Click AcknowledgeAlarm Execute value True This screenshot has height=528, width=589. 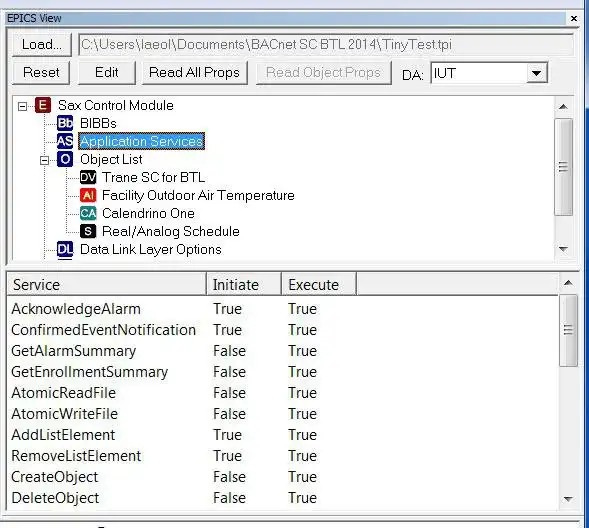click(x=302, y=309)
